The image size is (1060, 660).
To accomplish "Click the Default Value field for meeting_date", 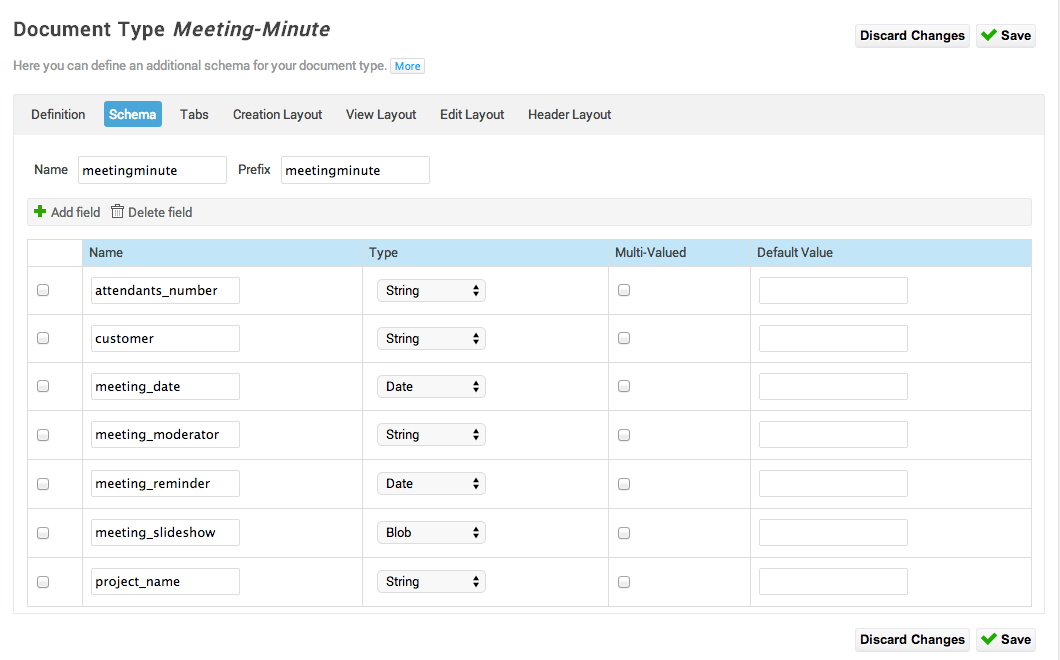I will coord(833,386).
